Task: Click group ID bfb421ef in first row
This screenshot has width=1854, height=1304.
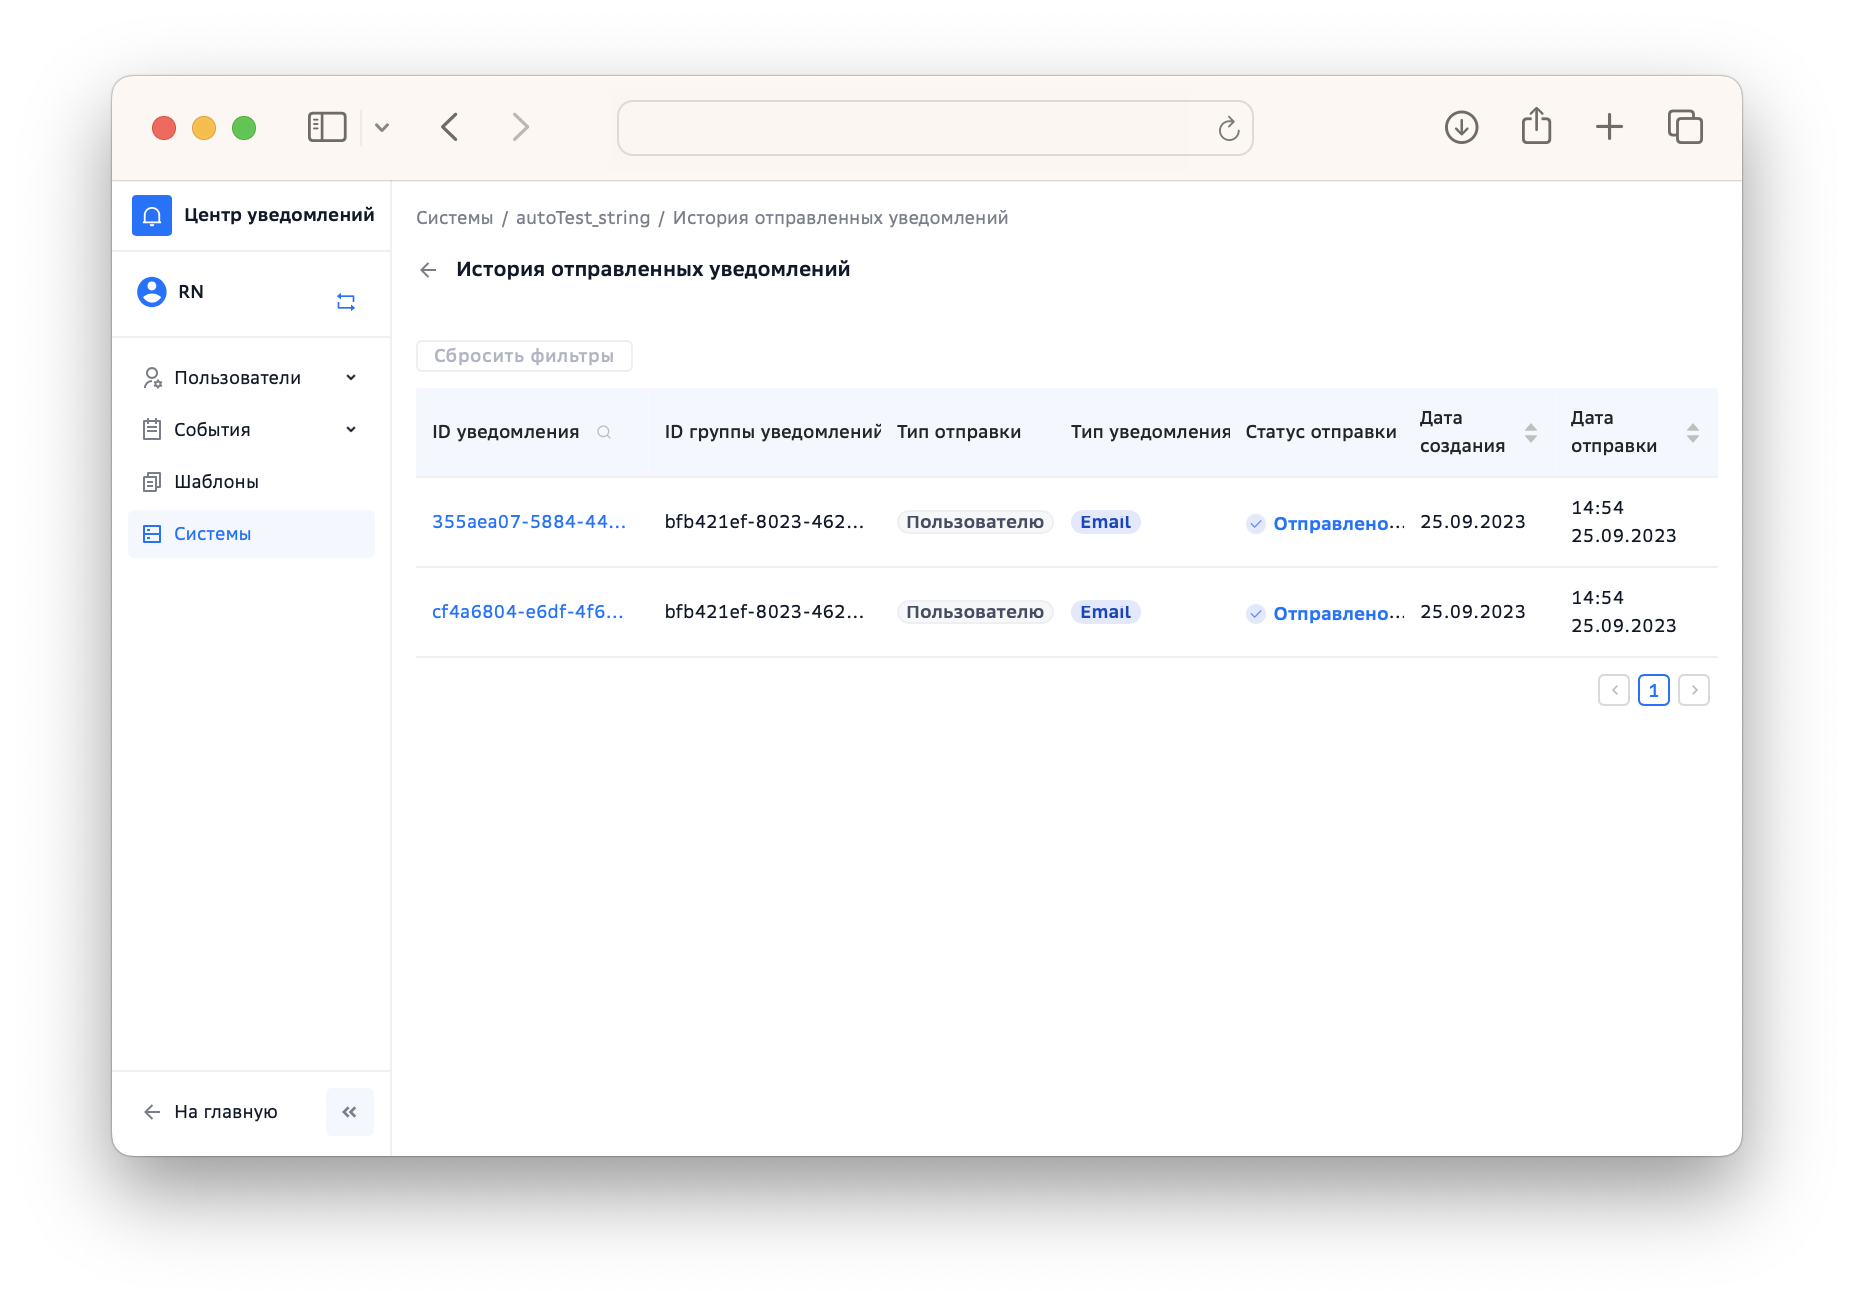Action: click(764, 522)
